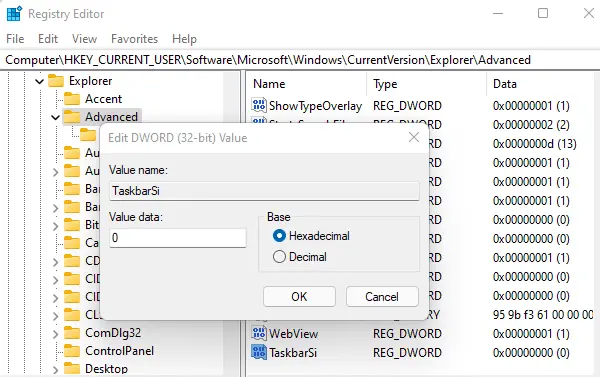This screenshot has height=377, width=600.
Task: Click the Desktop folder icon
Action: [72, 369]
